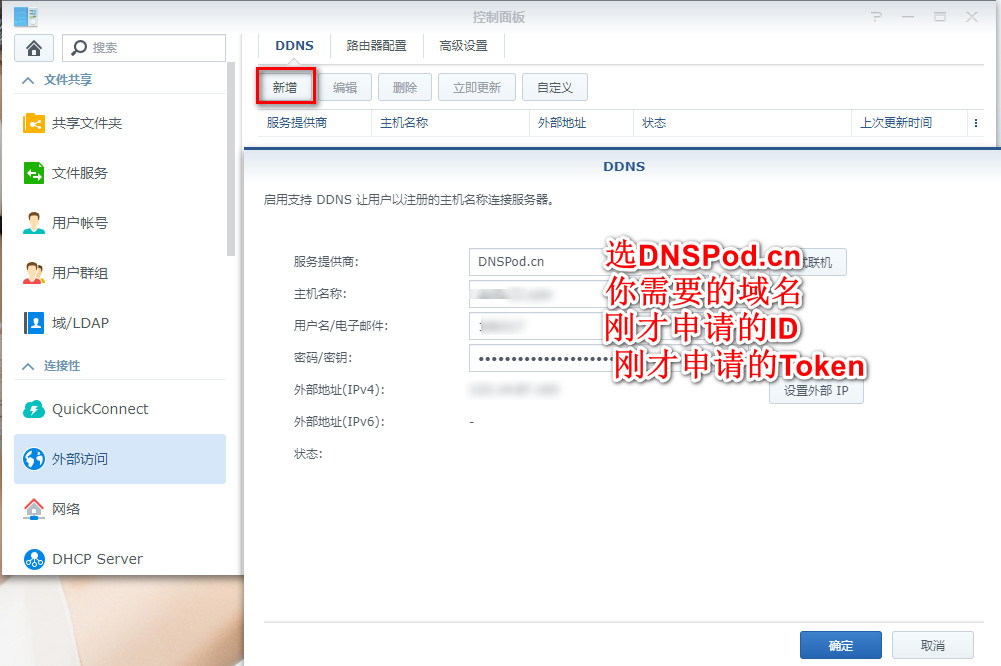This screenshot has height=666, width=1001.
Task: Open the External Access (外部访问) globe icon
Action: (x=34, y=458)
